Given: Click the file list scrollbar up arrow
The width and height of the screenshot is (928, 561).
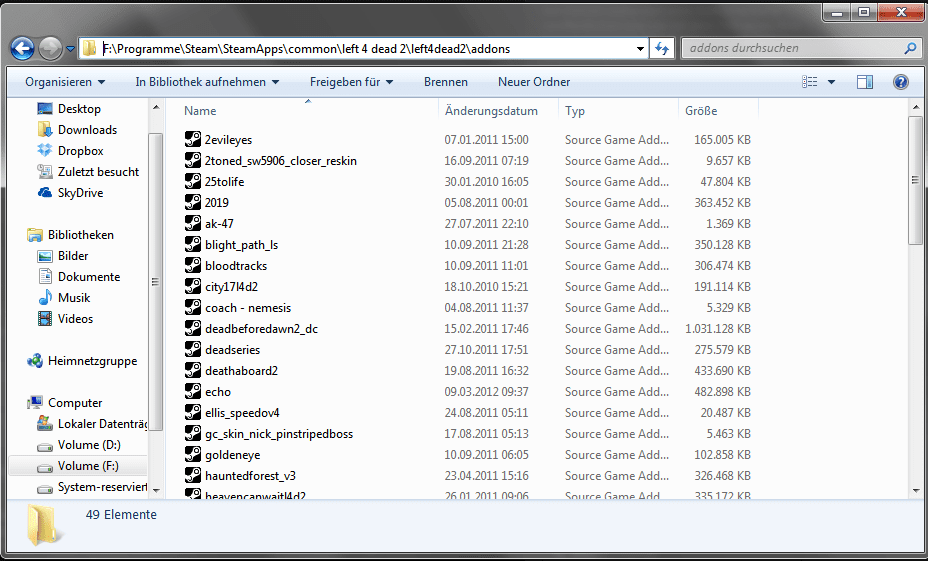Looking at the screenshot, I should click(916, 108).
